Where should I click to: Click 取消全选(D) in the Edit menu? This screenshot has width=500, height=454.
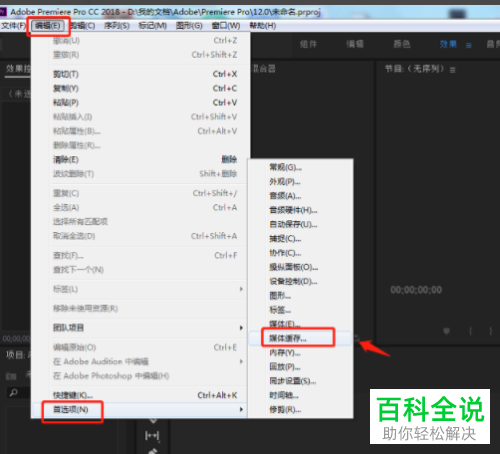140,236
